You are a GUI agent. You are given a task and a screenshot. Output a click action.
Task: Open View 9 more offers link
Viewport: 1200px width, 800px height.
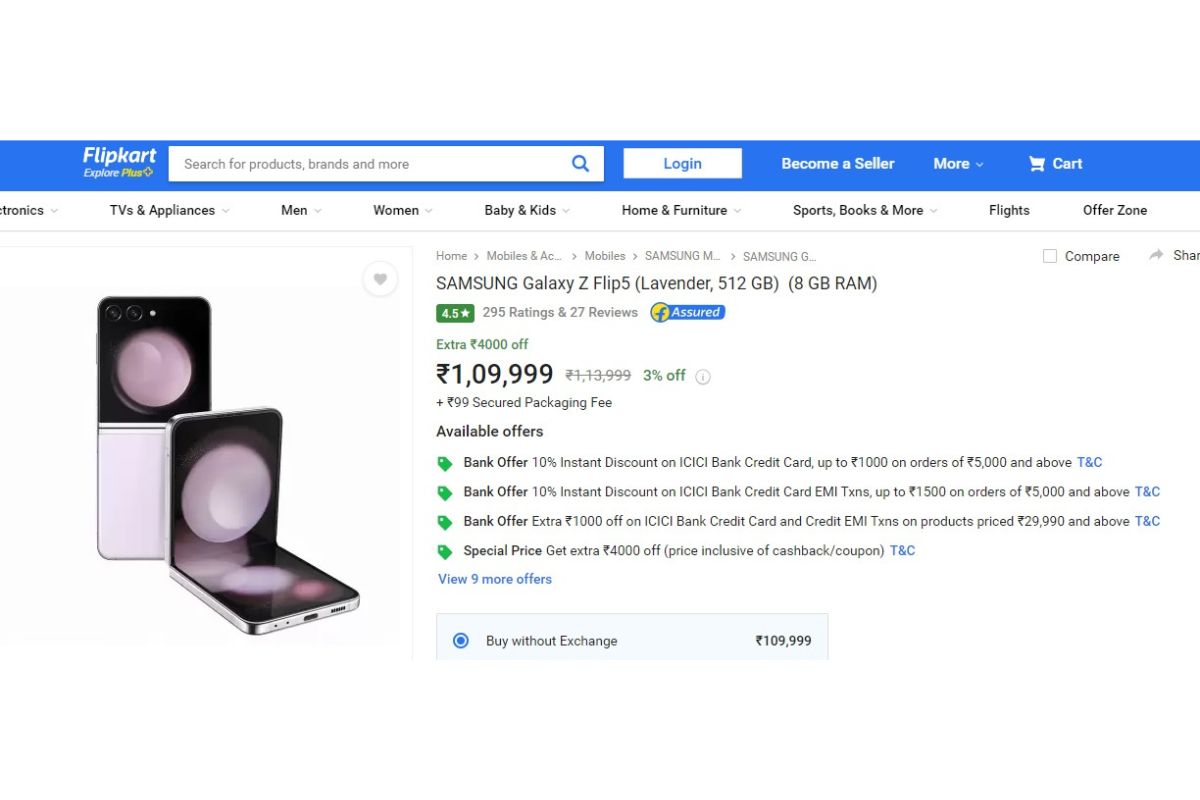495,579
